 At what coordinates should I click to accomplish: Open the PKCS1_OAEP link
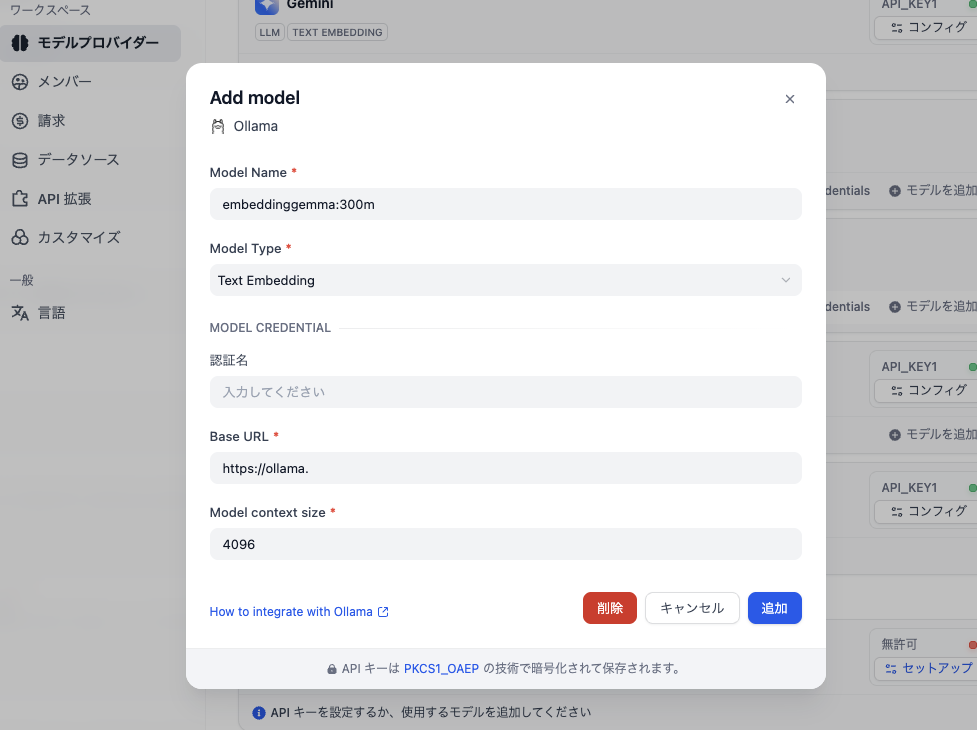(441, 668)
